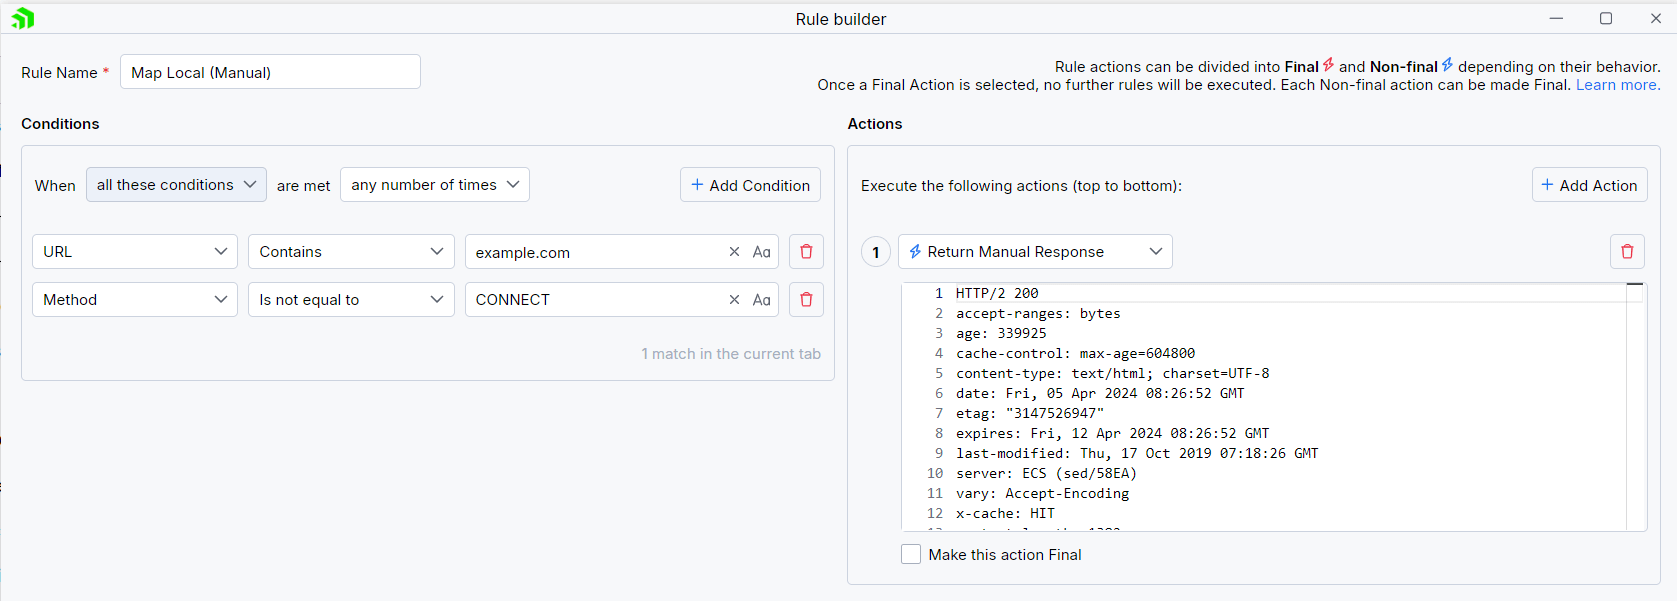Clear the CONNECT value with the x icon
This screenshot has height=601, width=1677.
pyautogui.click(x=734, y=299)
